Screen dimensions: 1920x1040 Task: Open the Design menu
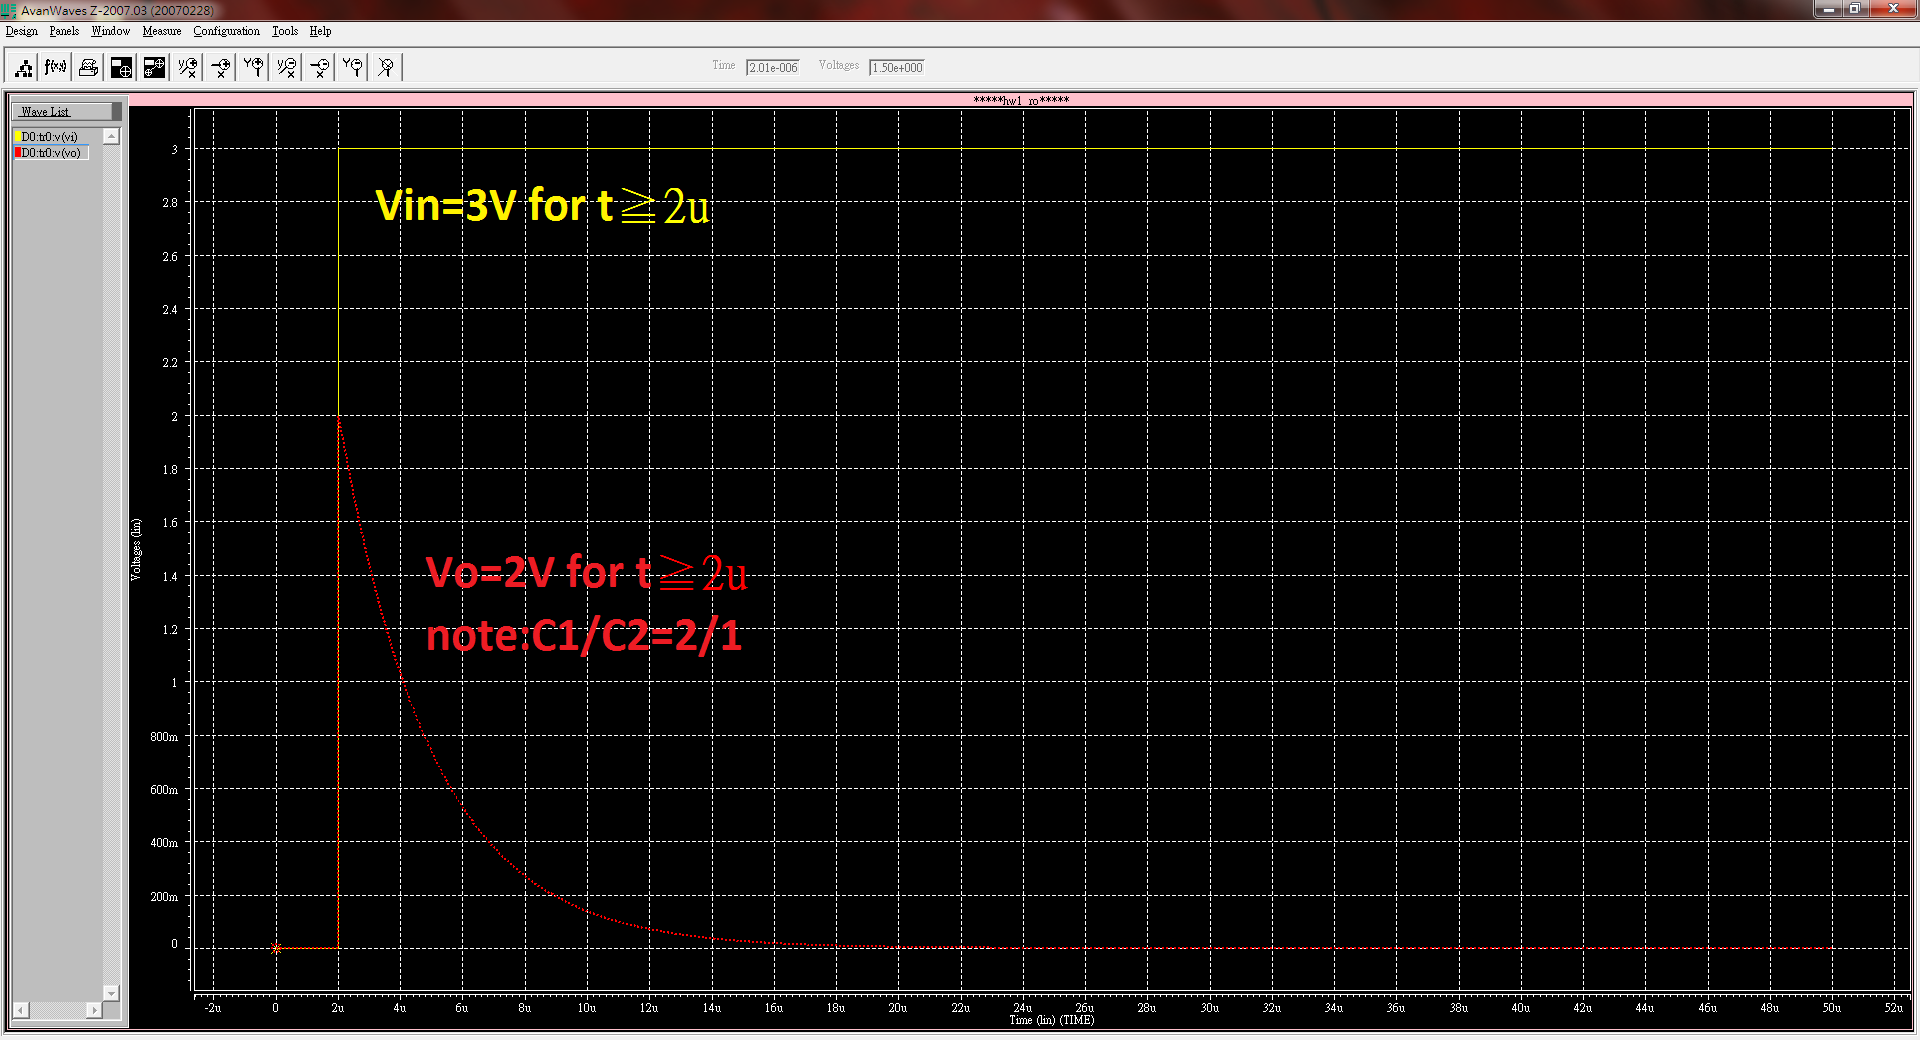[21, 31]
